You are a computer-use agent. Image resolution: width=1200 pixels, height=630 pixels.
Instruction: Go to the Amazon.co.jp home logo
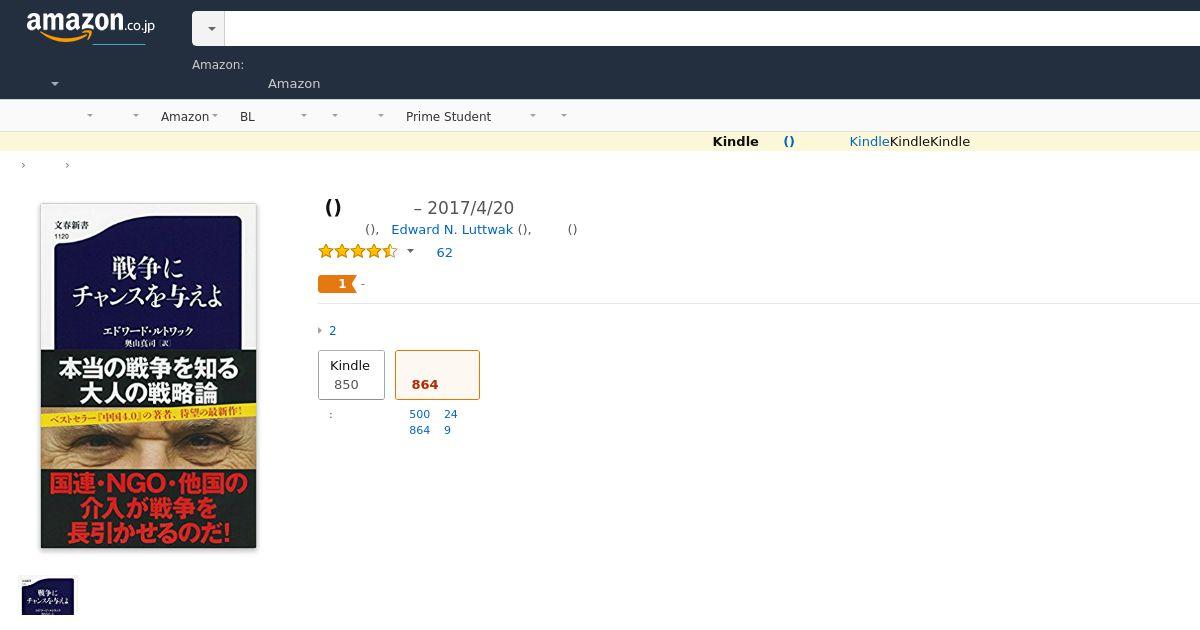(x=90, y=27)
